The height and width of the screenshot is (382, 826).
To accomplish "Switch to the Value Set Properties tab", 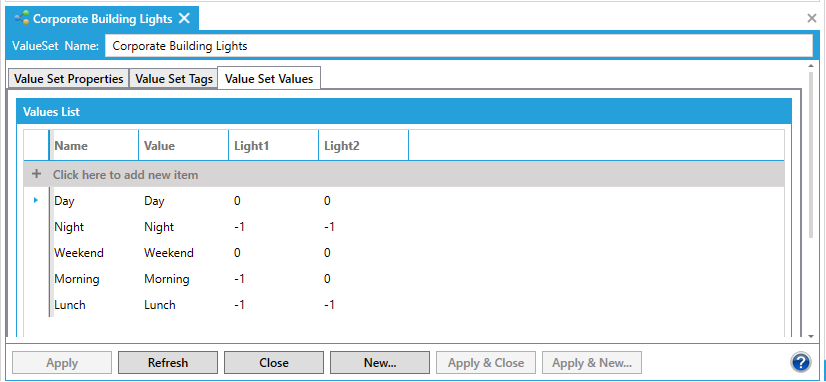I will 68,79.
